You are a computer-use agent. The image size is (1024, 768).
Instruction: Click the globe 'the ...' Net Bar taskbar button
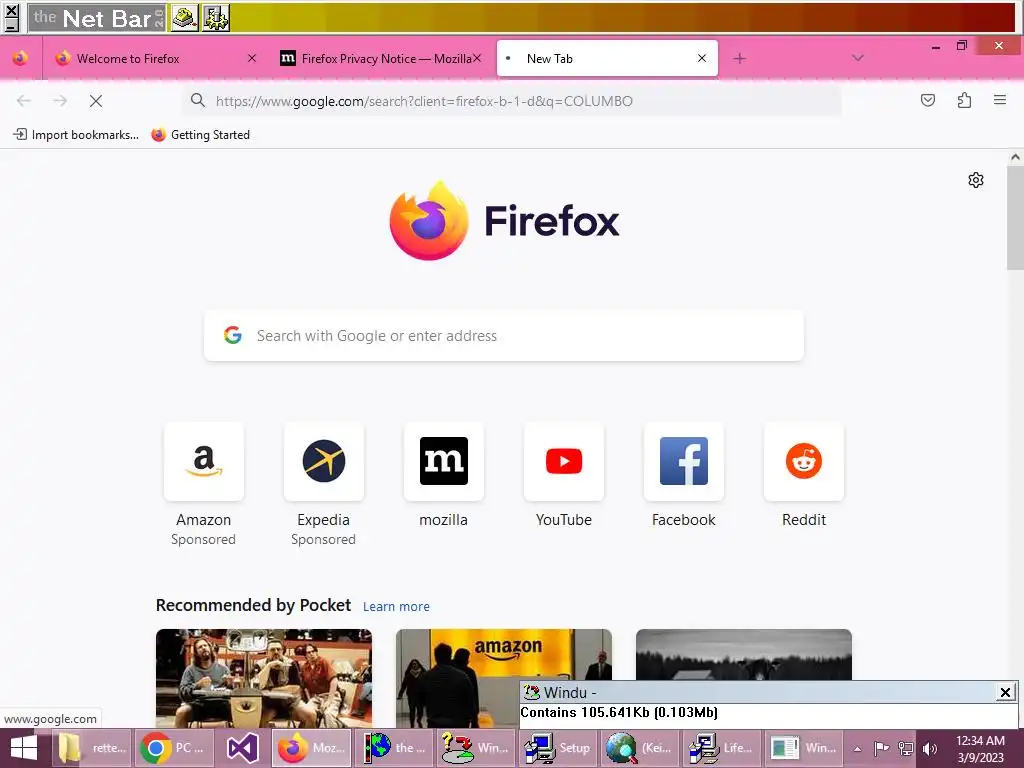(395, 748)
